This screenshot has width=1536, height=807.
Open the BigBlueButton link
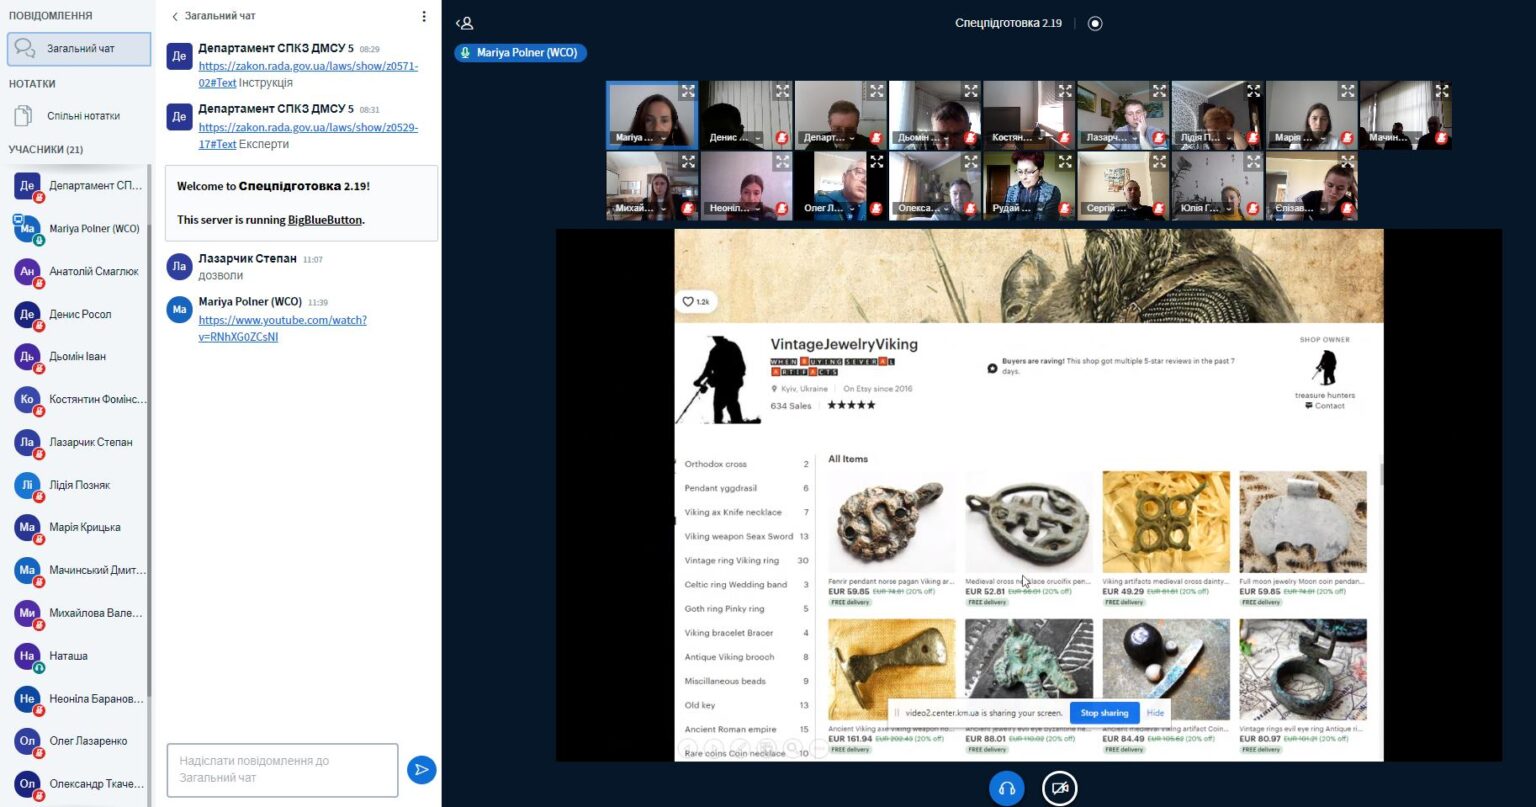coord(325,220)
